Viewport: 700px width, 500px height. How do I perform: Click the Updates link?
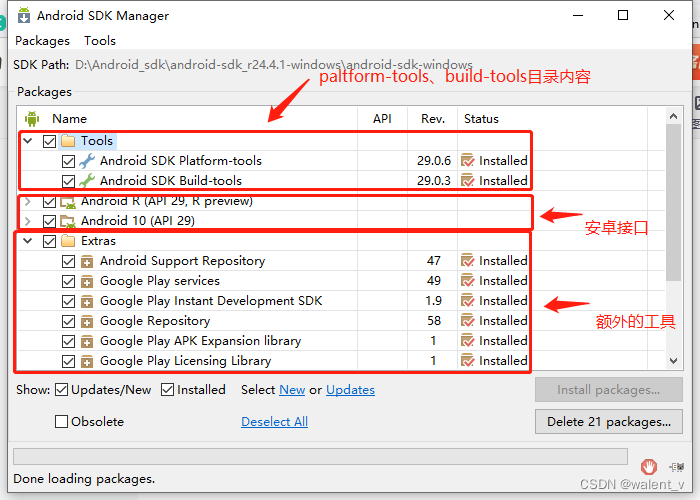[x=350, y=390]
